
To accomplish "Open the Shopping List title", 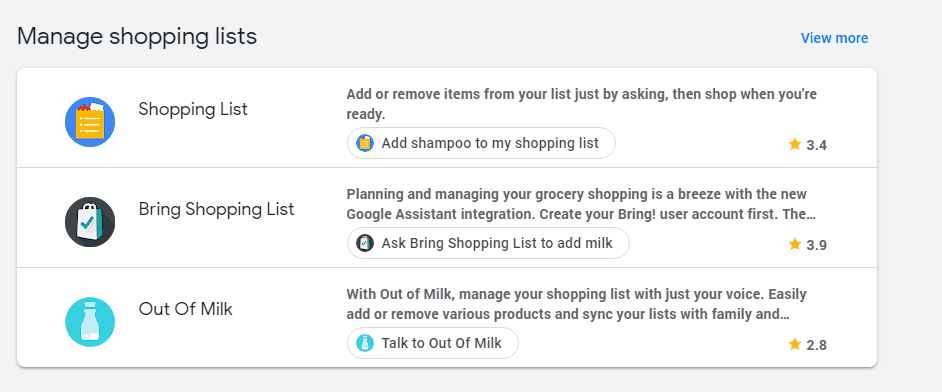I will 193,109.
